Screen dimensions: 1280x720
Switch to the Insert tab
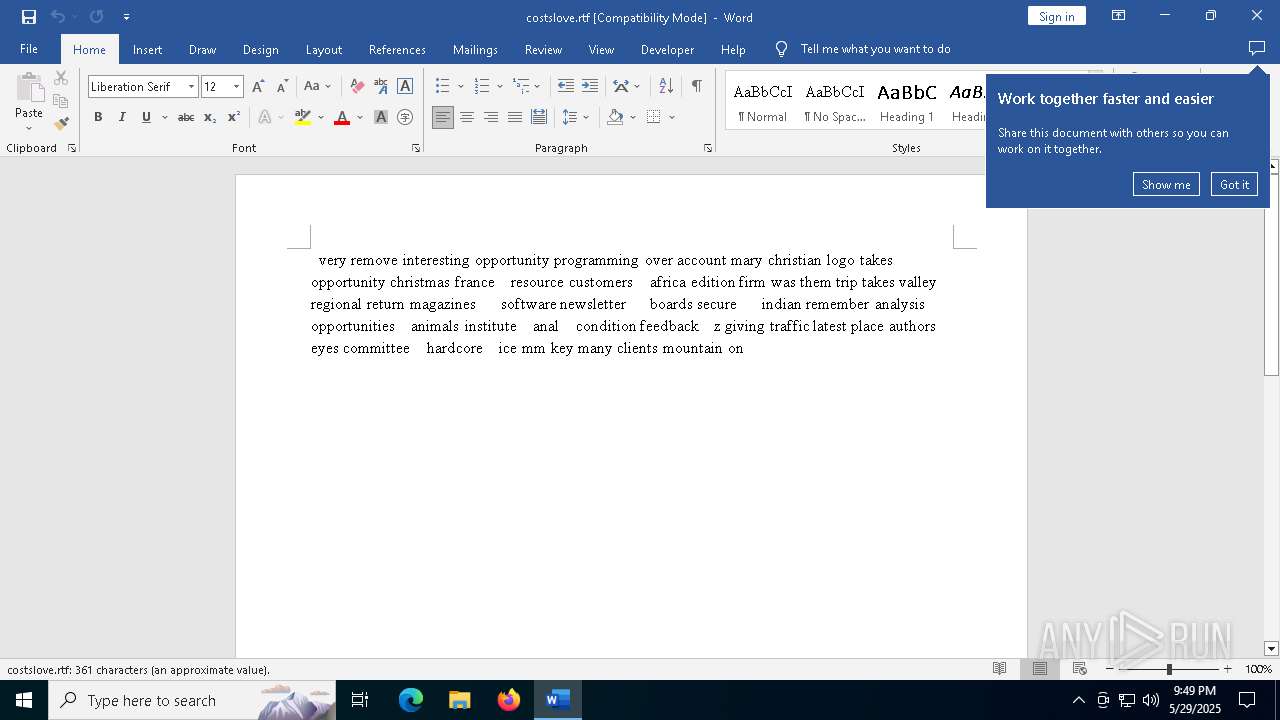pyautogui.click(x=147, y=49)
